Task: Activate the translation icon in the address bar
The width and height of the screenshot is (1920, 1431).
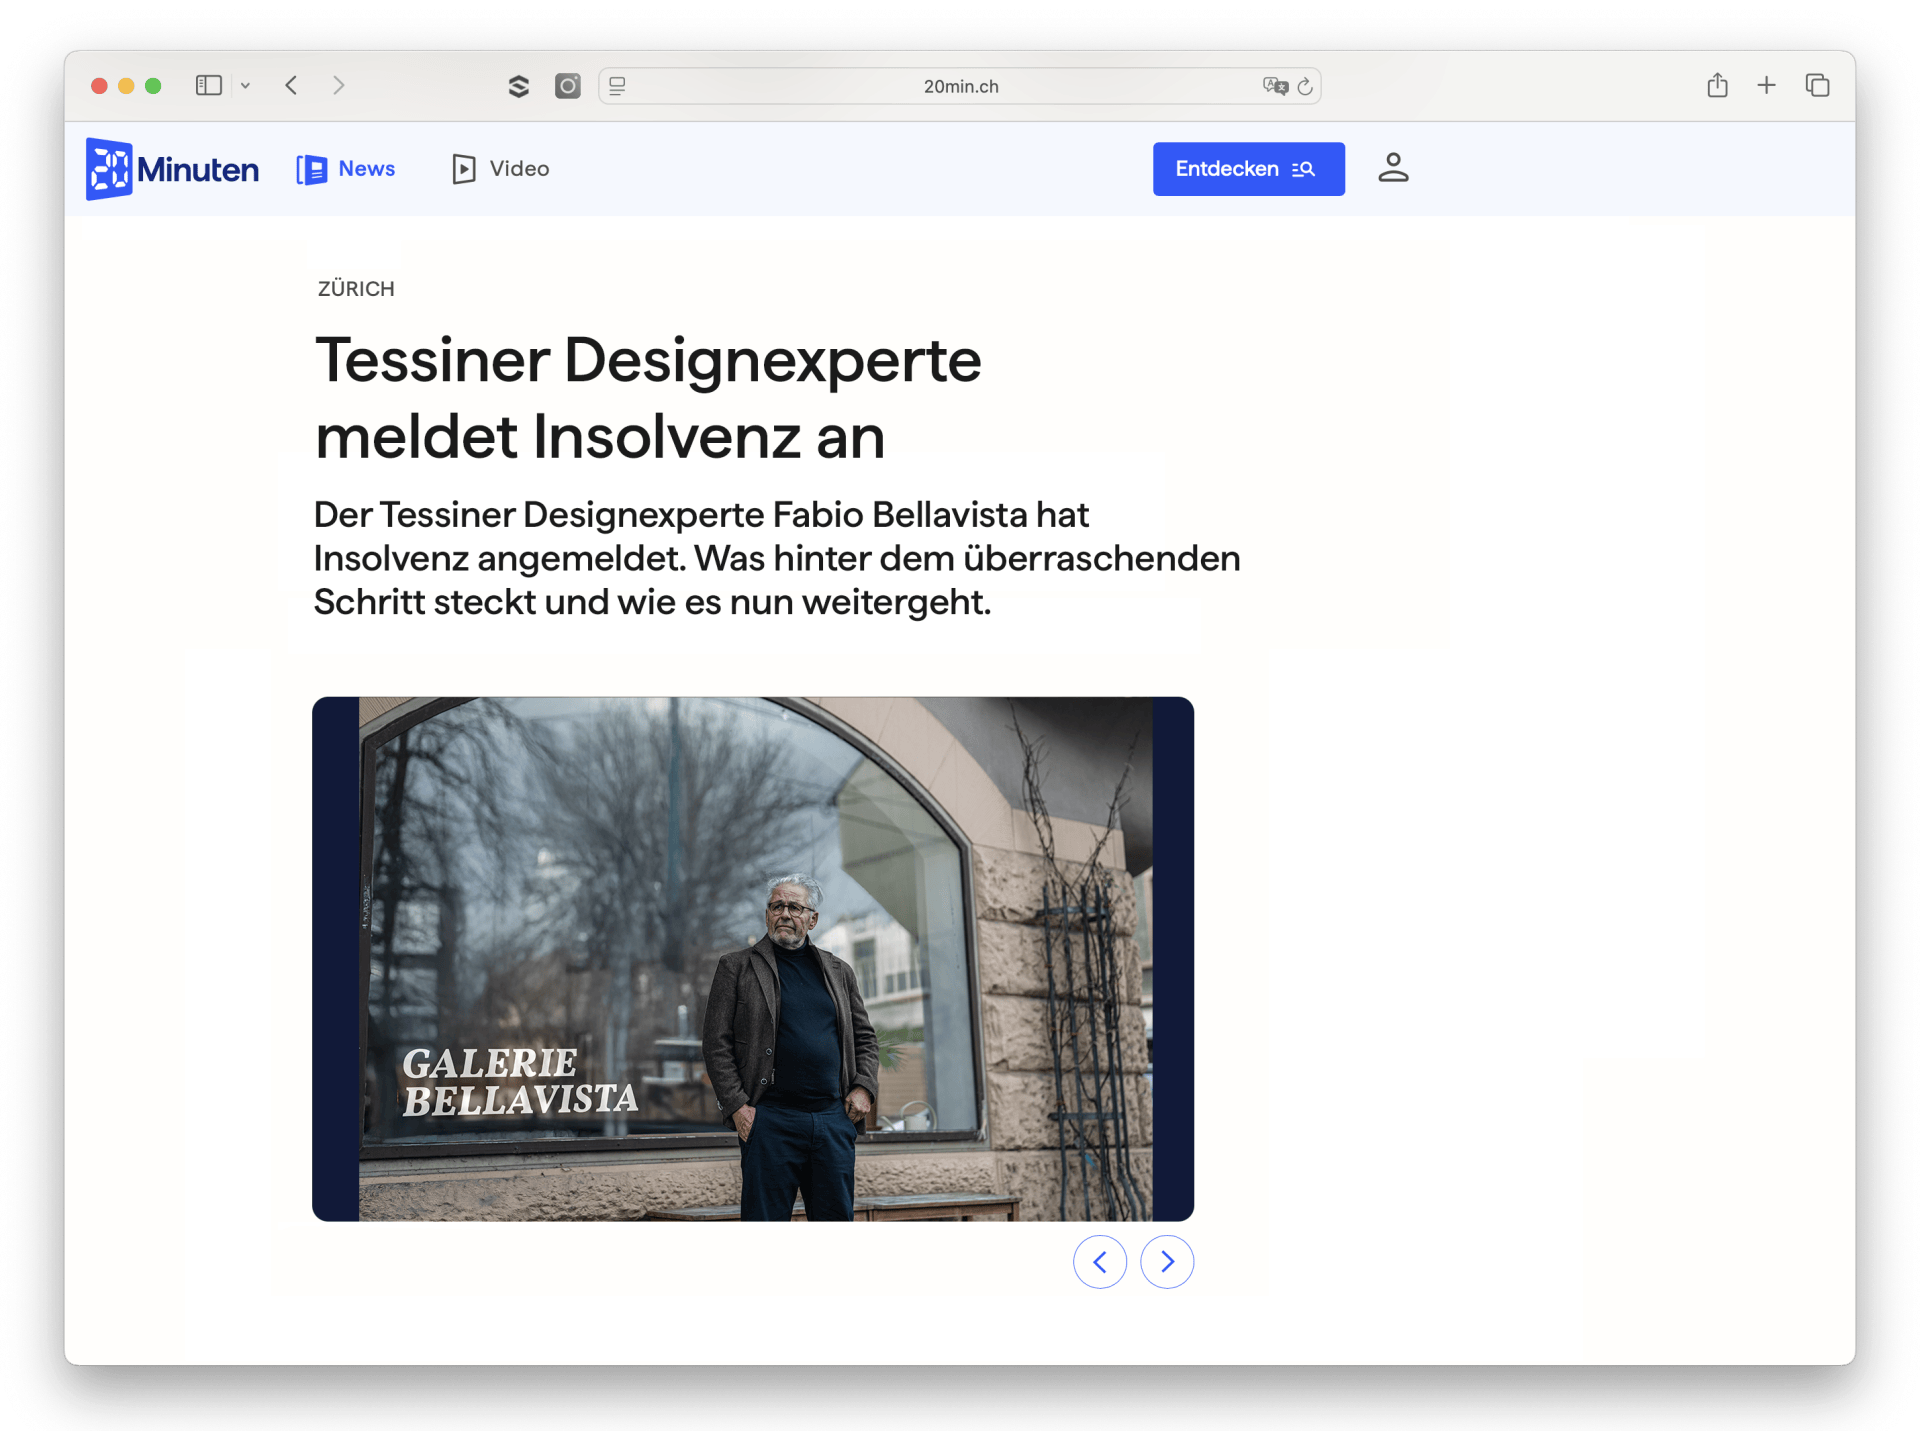Action: [x=1273, y=86]
